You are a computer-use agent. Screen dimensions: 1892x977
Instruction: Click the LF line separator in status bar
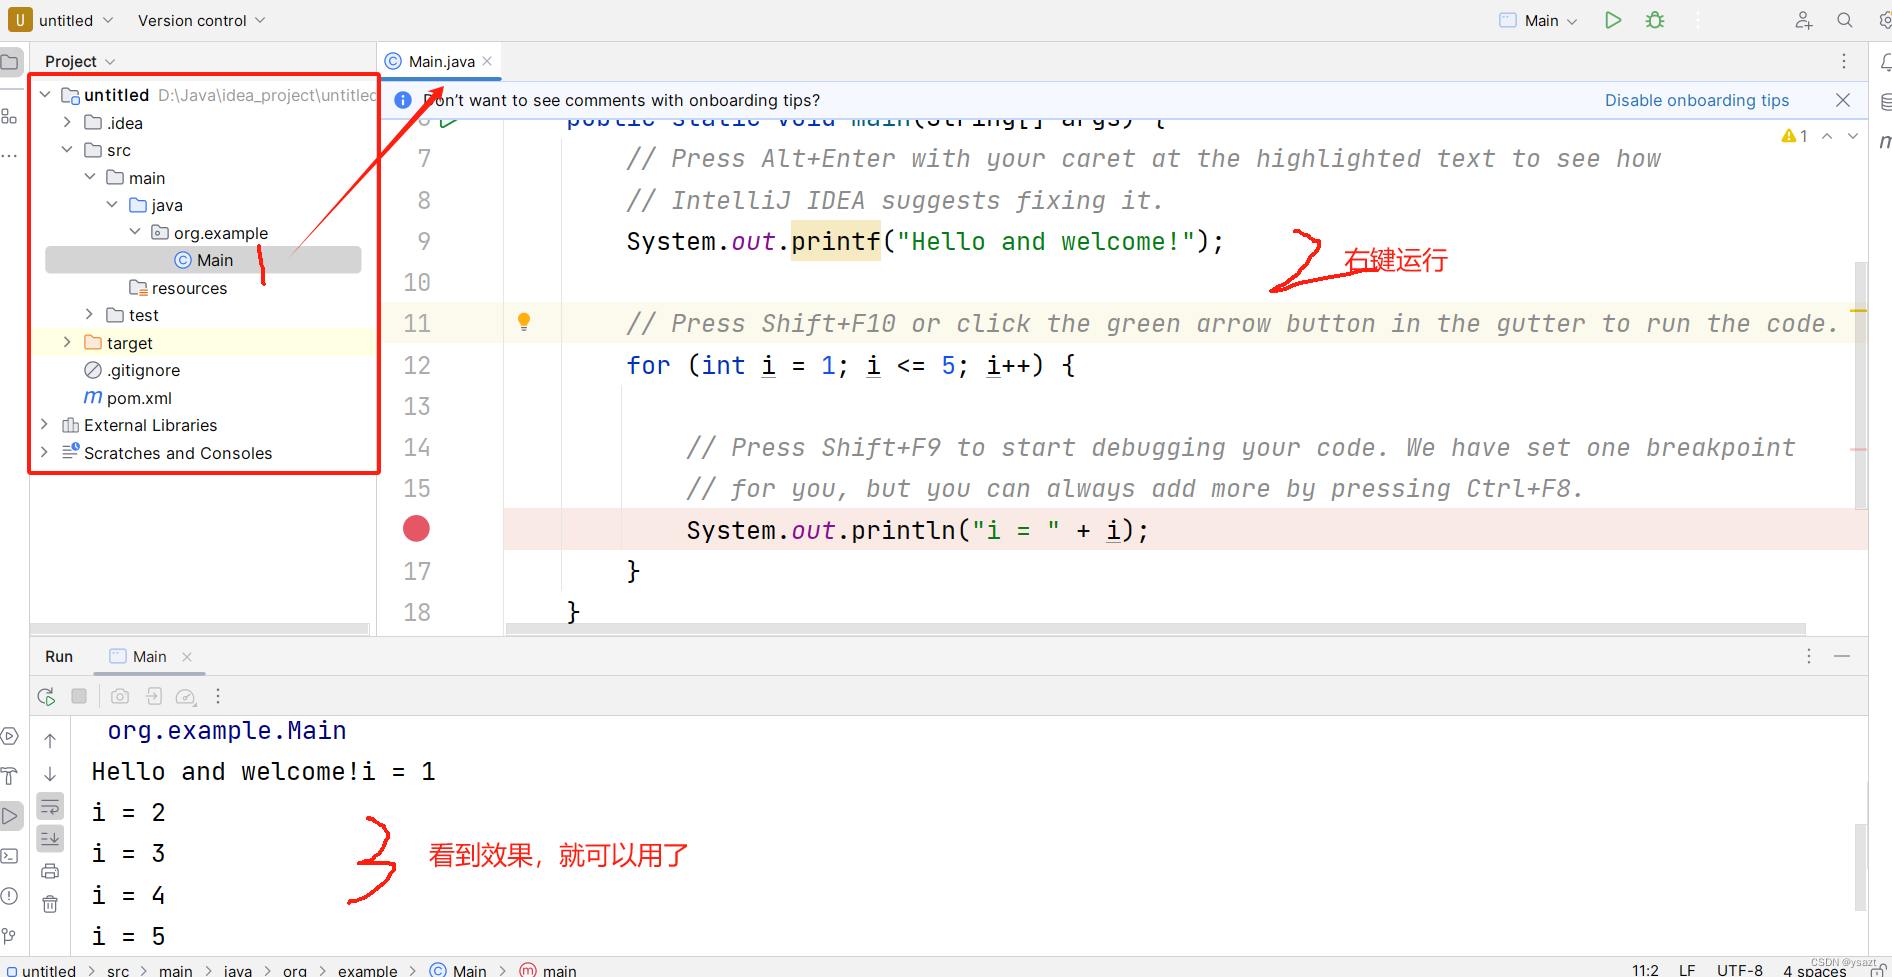(x=1687, y=970)
